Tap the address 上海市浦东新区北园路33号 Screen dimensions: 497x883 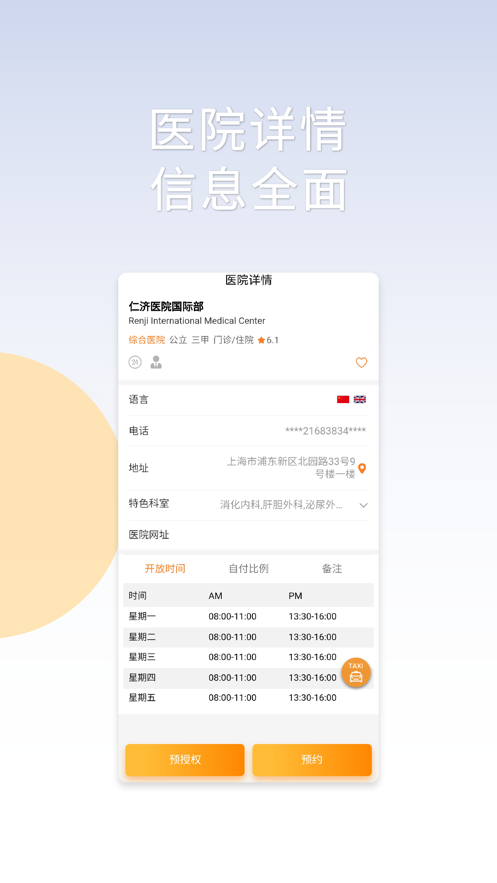(x=291, y=467)
